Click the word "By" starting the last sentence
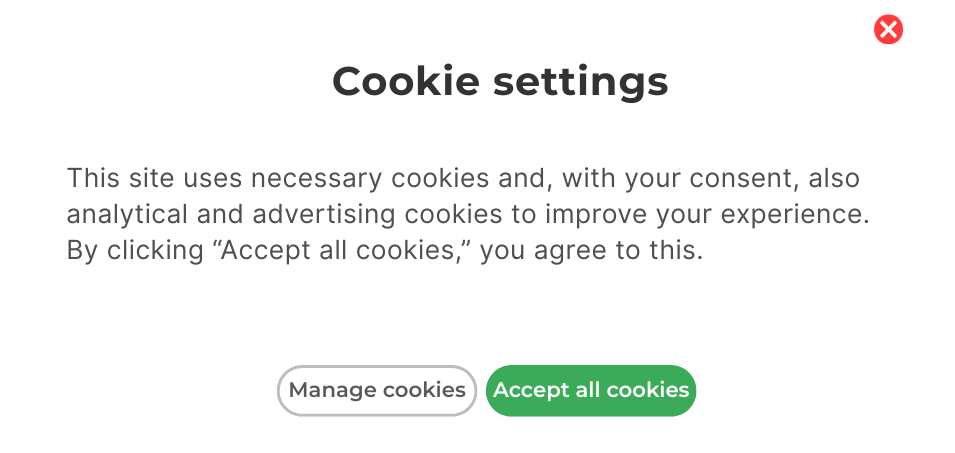The image size is (955, 453). [x=80, y=250]
